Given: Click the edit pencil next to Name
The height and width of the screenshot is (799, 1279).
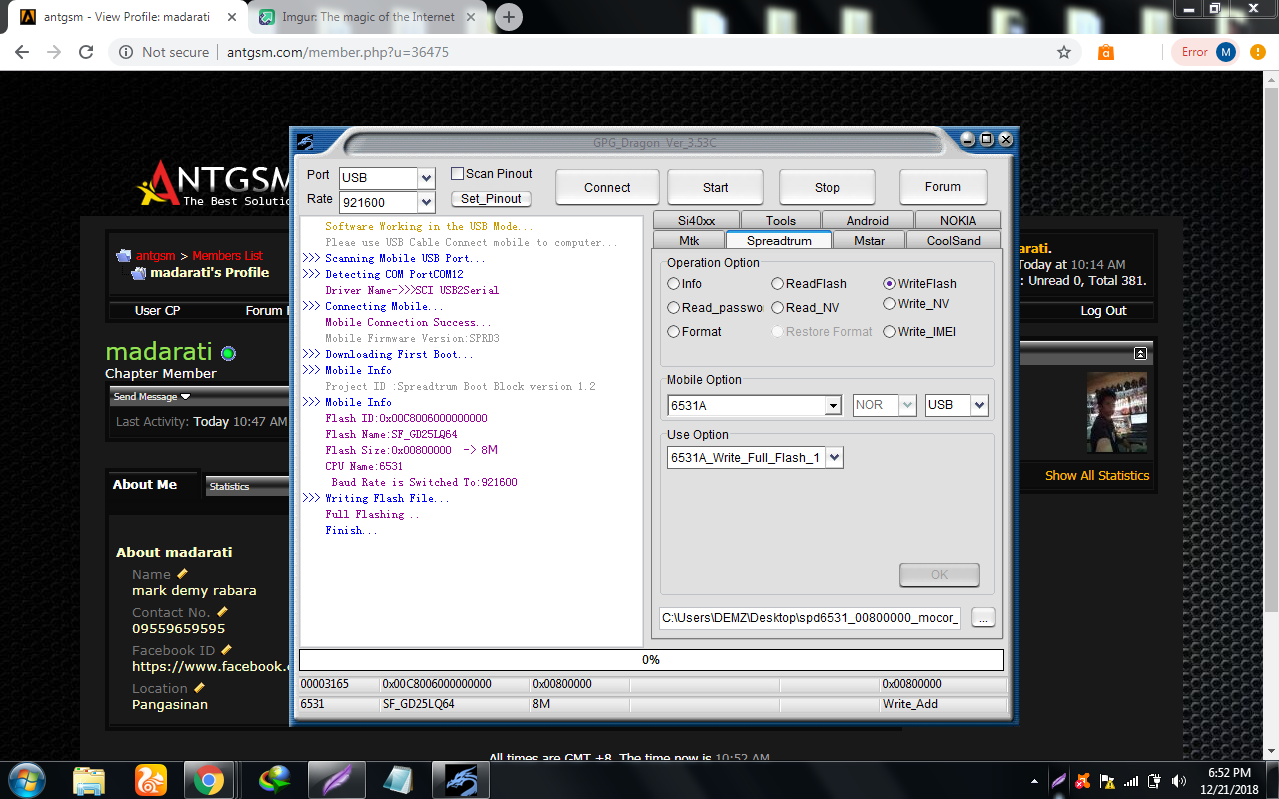Looking at the screenshot, I should pos(182,574).
